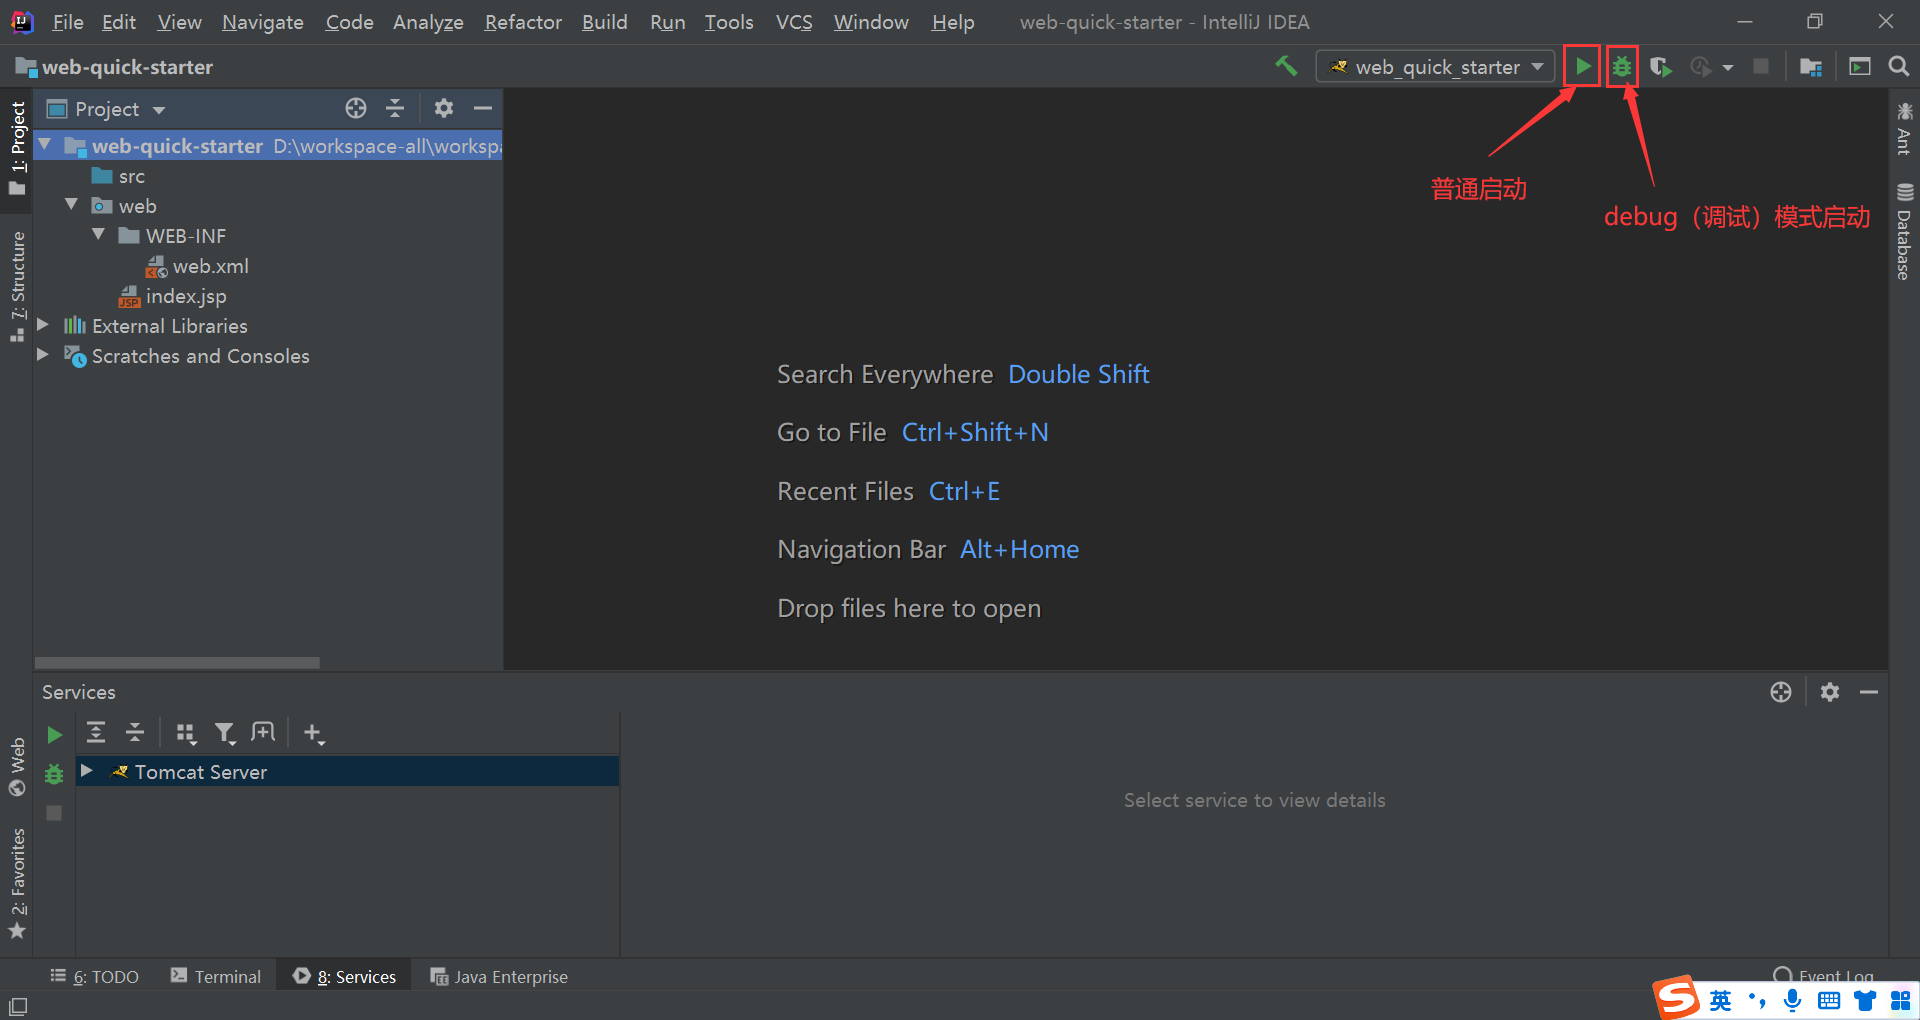
Task: Open the Analyze menu
Action: (428, 22)
